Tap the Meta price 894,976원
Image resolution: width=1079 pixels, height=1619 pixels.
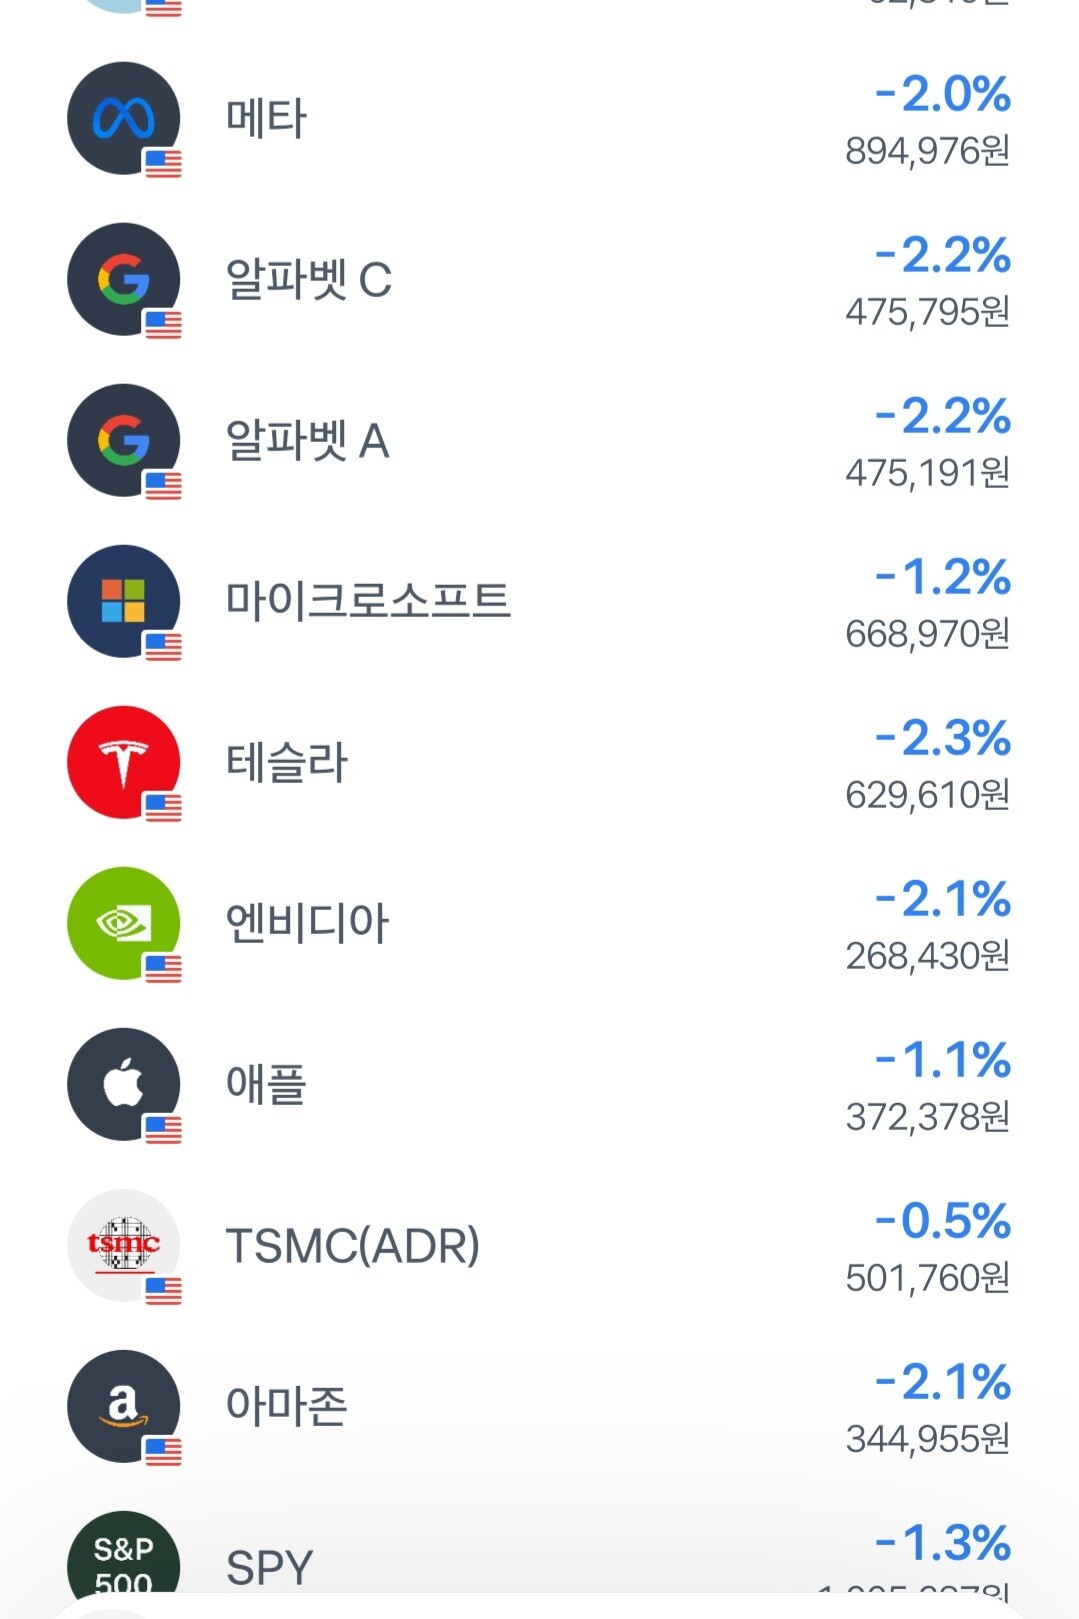[927, 151]
